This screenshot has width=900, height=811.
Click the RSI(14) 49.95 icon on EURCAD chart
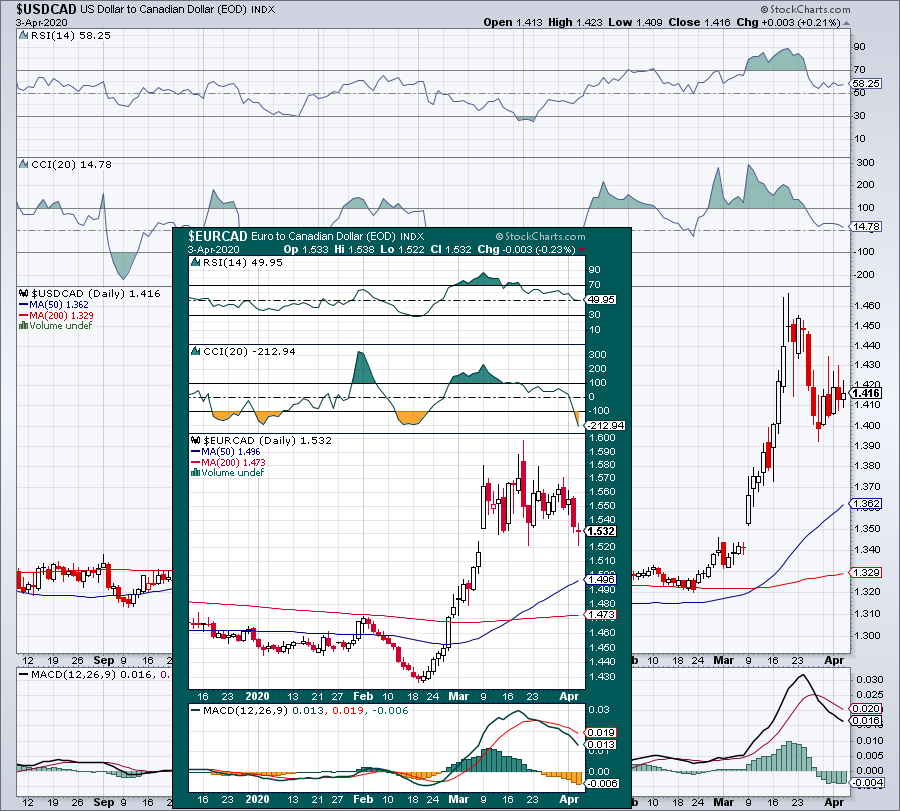point(196,263)
